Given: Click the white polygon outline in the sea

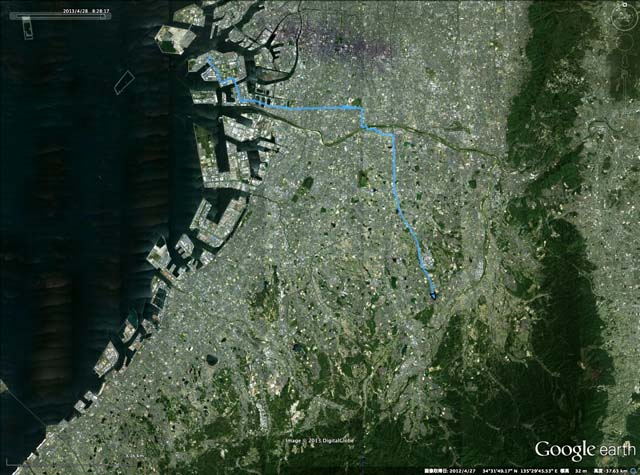Looking at the screenshot, I should pyautogui.click(x=124, y=82).
